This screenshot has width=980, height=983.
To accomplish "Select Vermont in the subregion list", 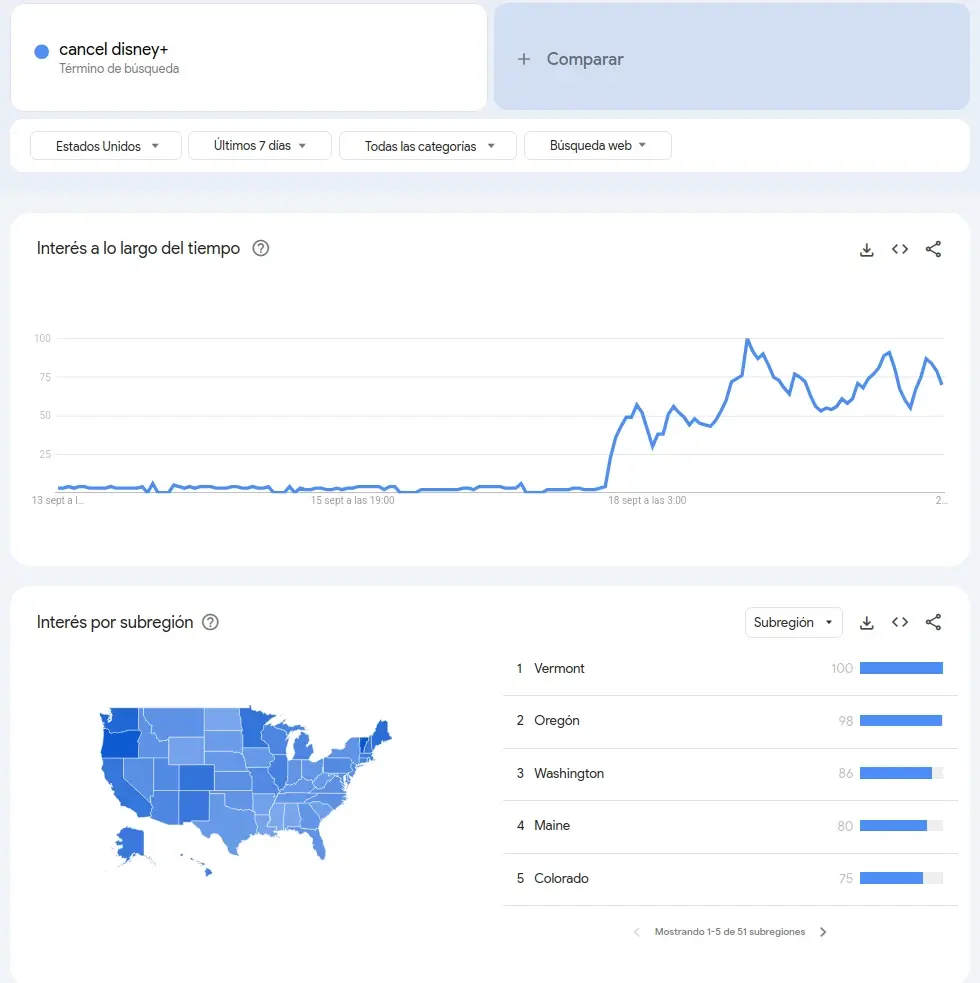I will (560, 668).
